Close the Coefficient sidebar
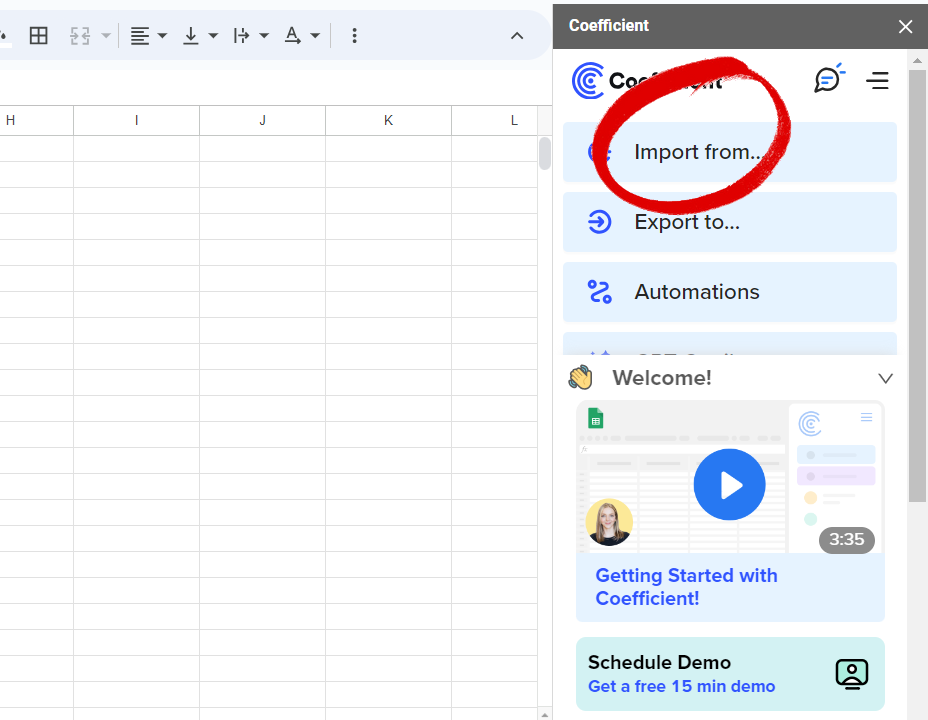Image resolution: width=928 pixels, height=720 pixels. [x=905, y=26]
